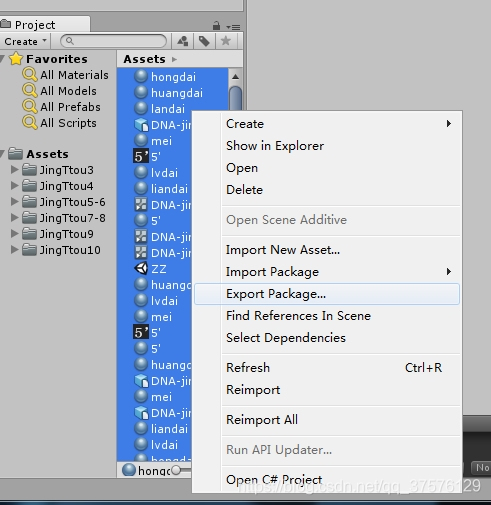Choose Select Dependencies
Image resolution: width=491 pixels, height=505 pixels.
(x=327, y=338)
